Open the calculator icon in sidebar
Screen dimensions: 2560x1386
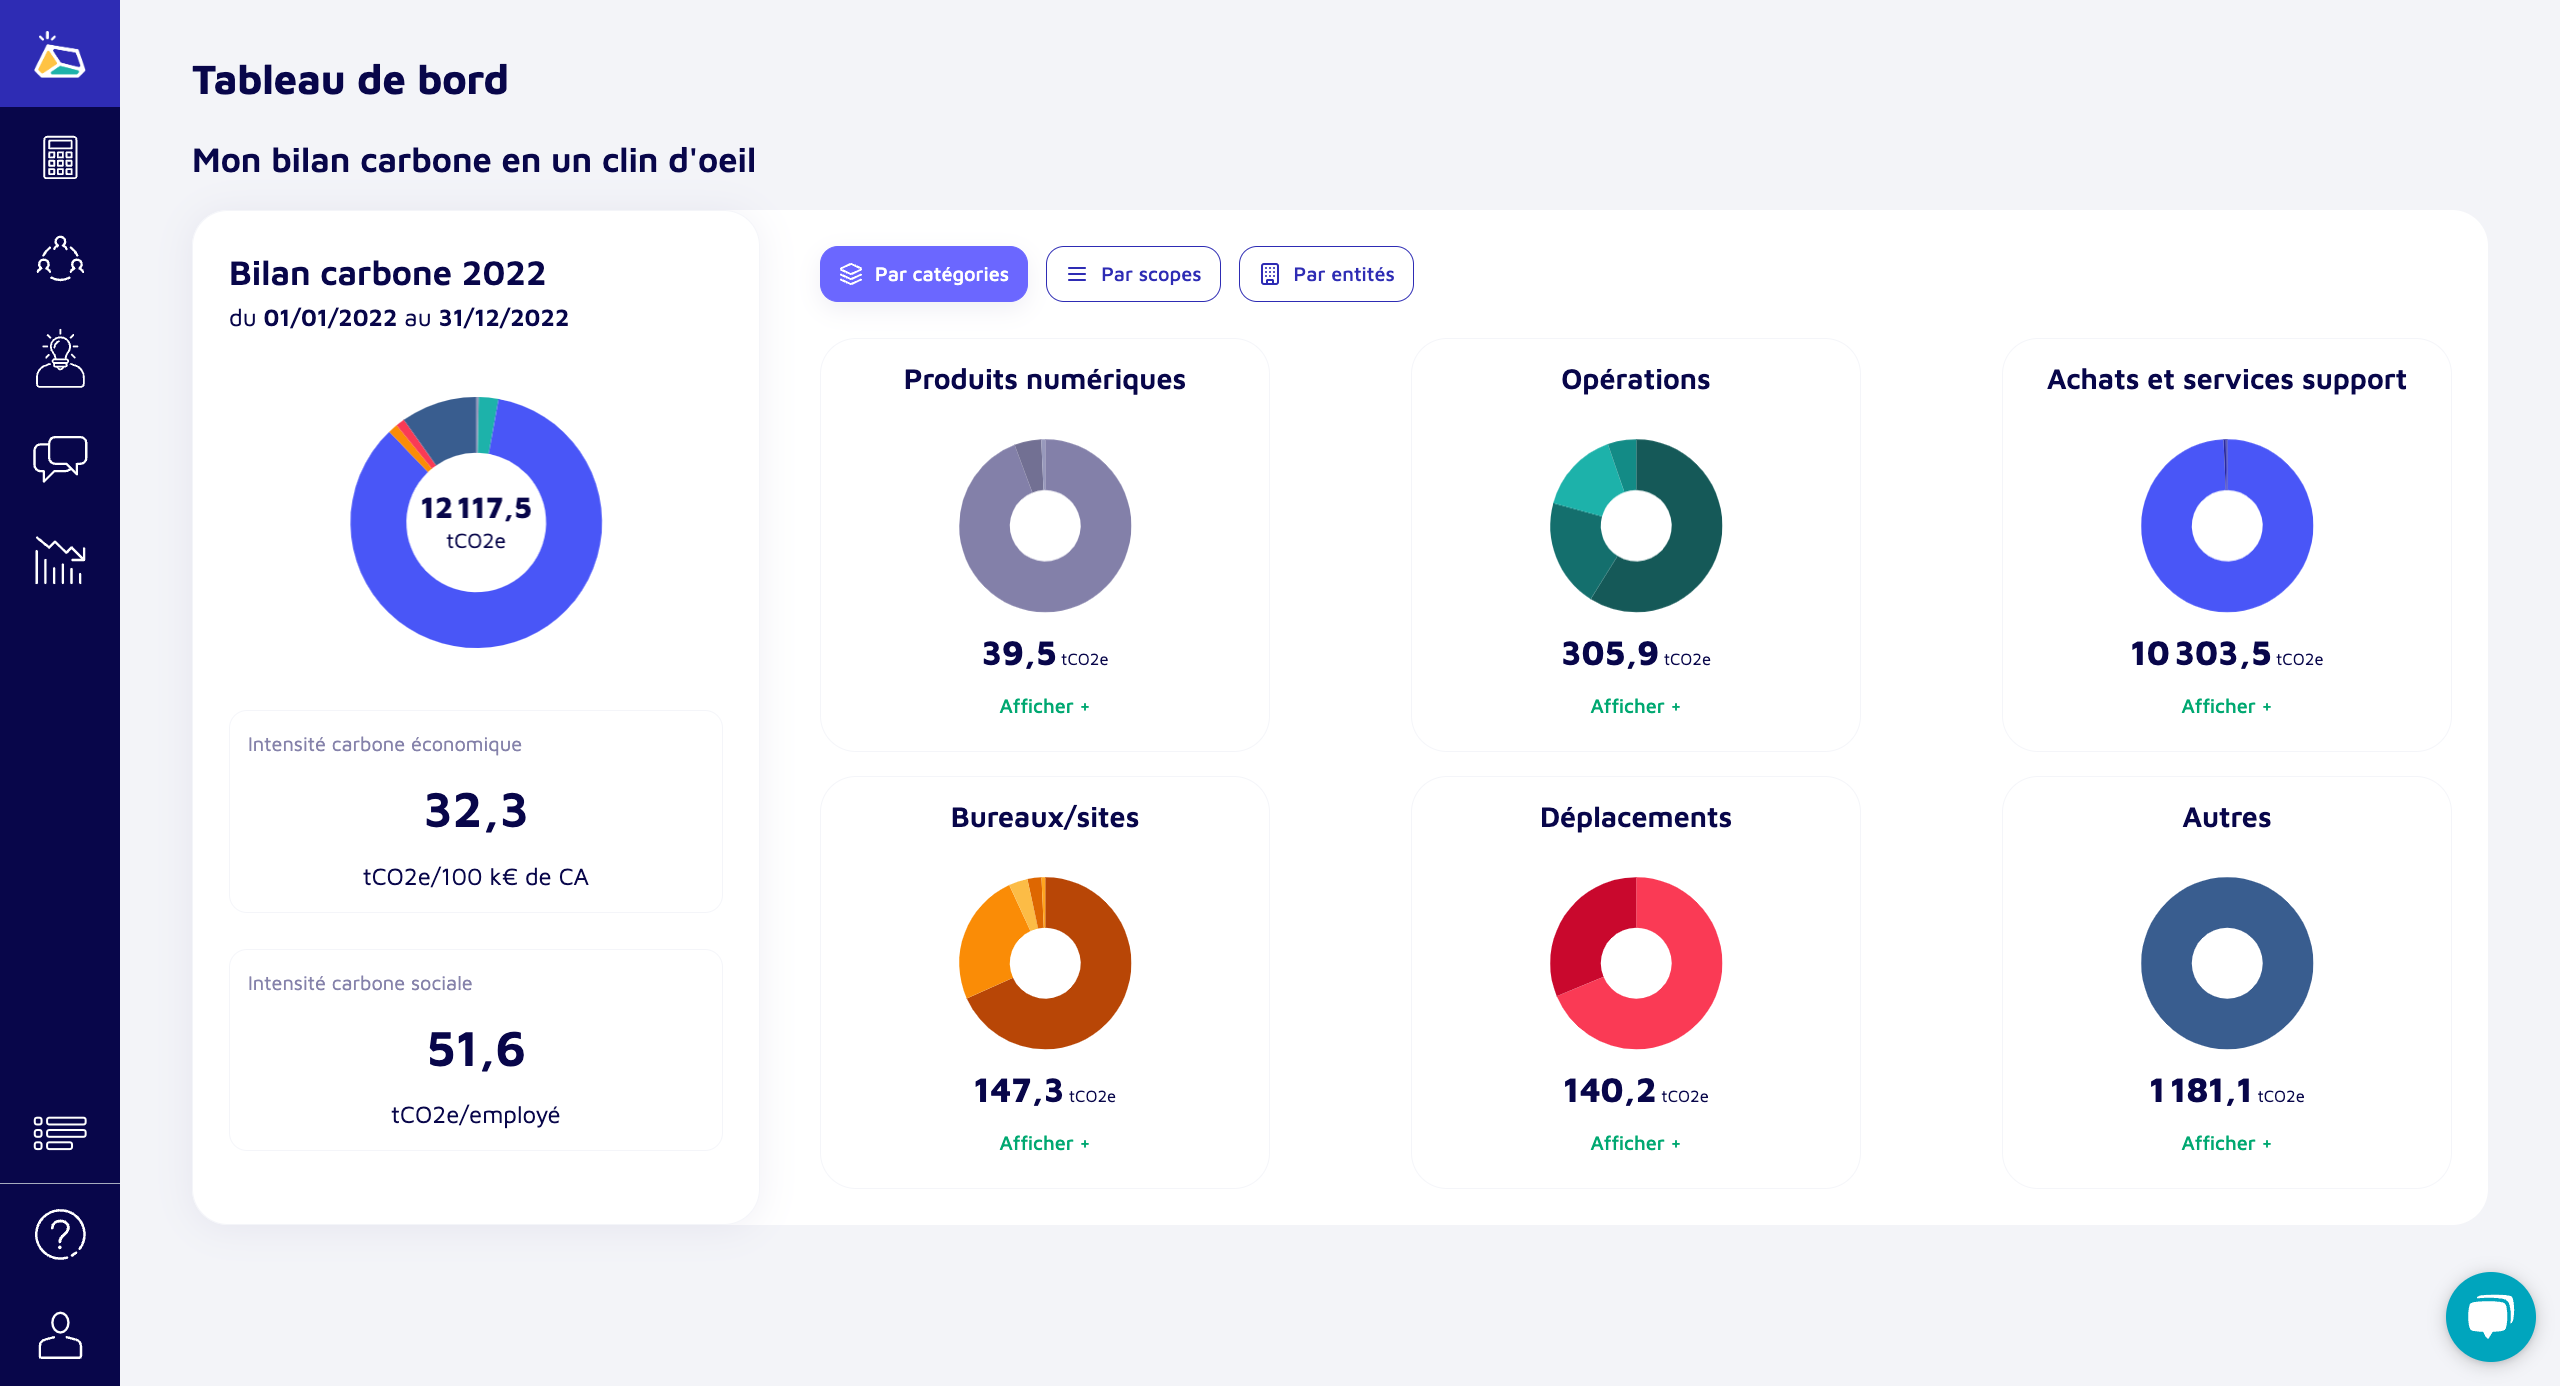pyautogui.click(x=60, y=158)
